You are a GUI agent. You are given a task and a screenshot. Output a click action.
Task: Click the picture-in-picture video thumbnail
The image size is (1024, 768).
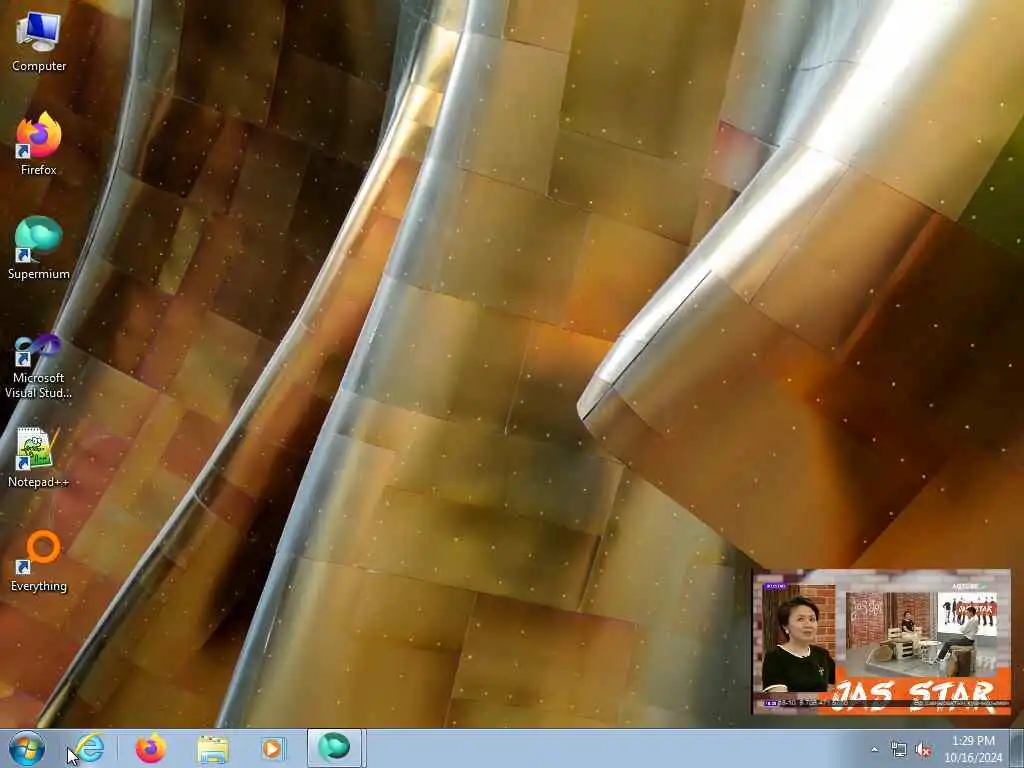pos(882,642)
